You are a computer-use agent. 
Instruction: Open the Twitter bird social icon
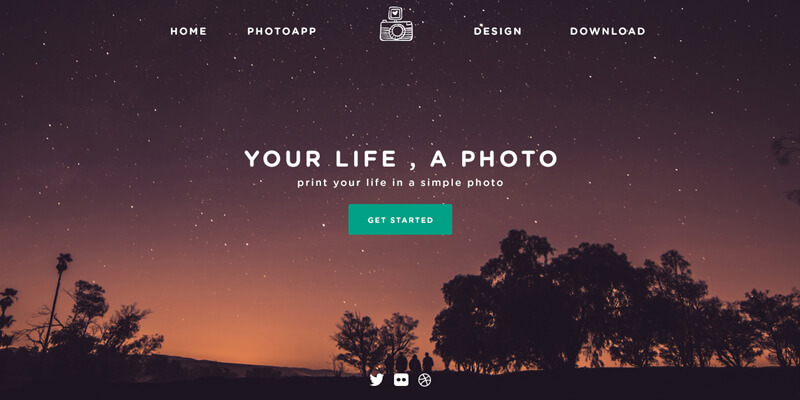[x=376, y=380]
